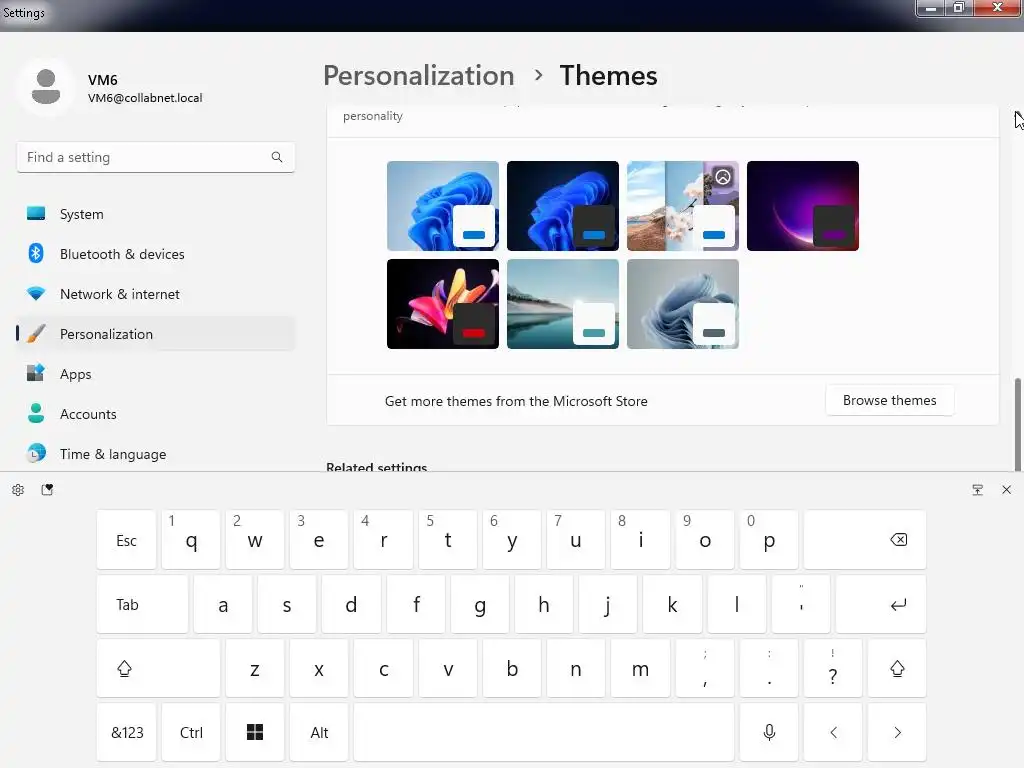Apply the teal lake Sunrise theme
1024x768 pixels.
(x=563, y=304)
